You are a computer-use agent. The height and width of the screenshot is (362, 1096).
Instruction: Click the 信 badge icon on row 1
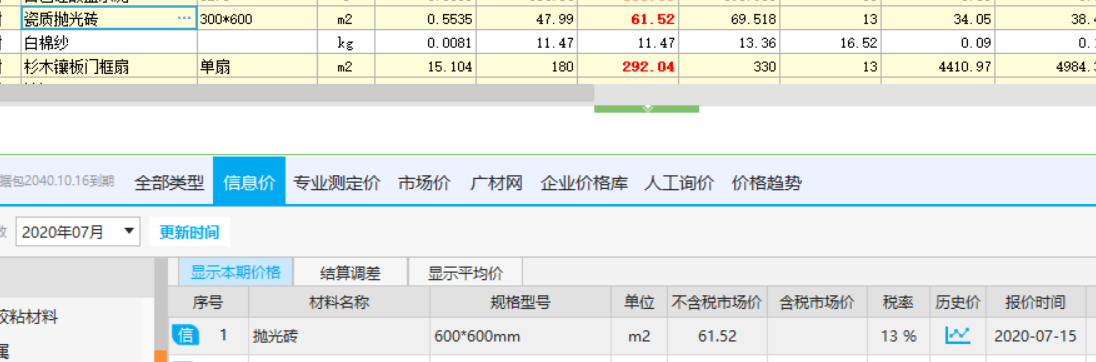[x=185, y=335]
